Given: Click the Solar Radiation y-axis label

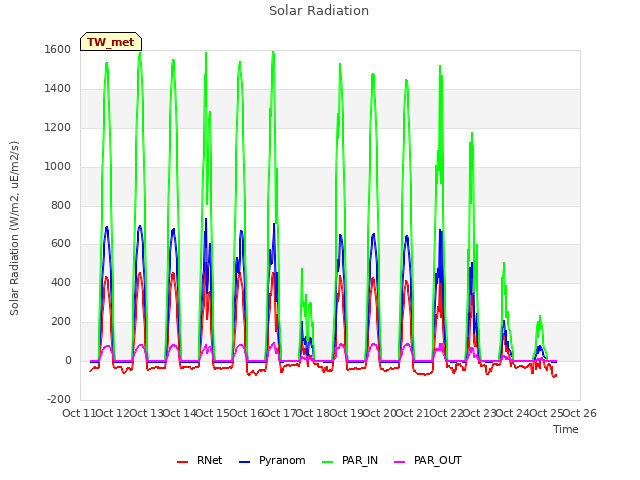Looking at the screenshot, I should (14, 228).
